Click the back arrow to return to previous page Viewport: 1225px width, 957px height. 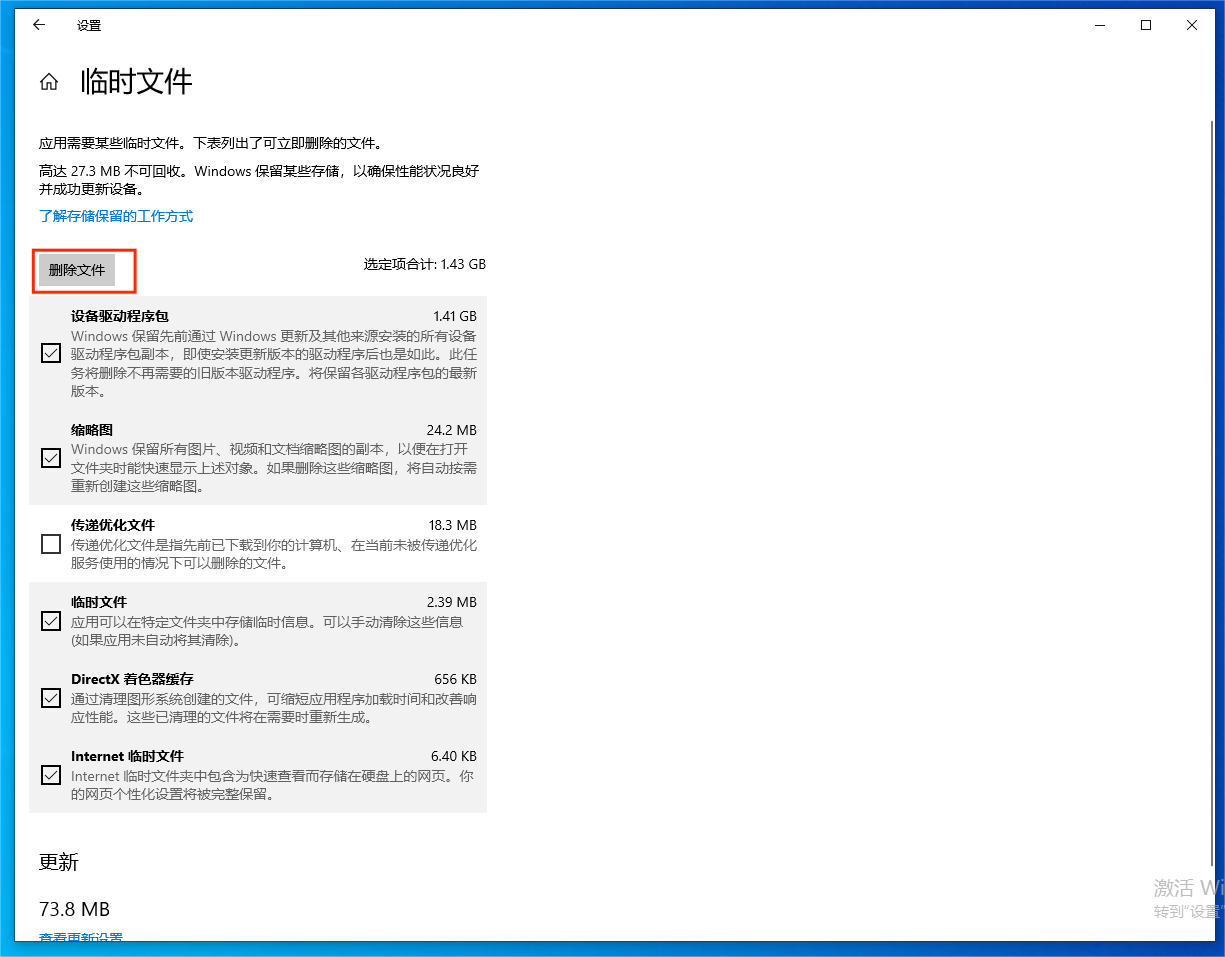tap(38, 25)
